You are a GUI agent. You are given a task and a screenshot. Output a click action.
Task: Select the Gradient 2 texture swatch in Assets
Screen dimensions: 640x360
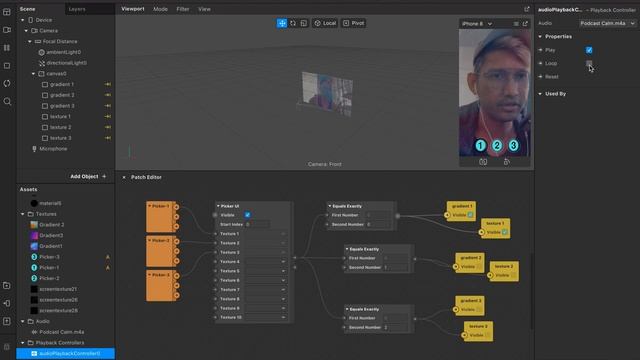pos(34,225)
